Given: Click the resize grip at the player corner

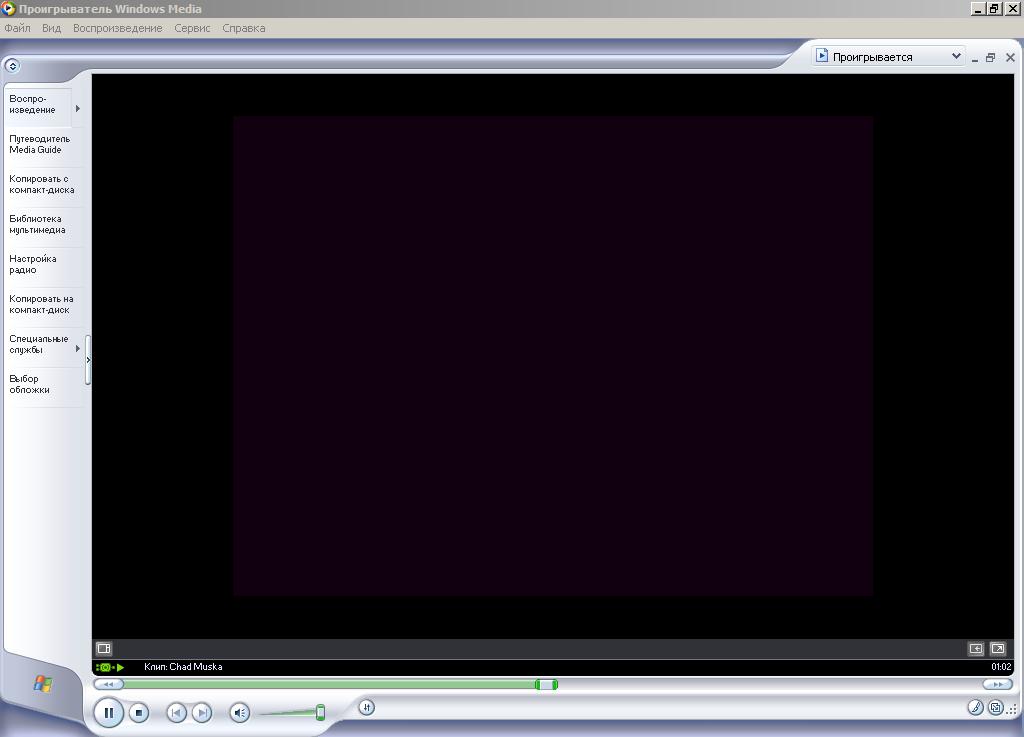Looking at the screenshot, I should [x=1012, y=709].
